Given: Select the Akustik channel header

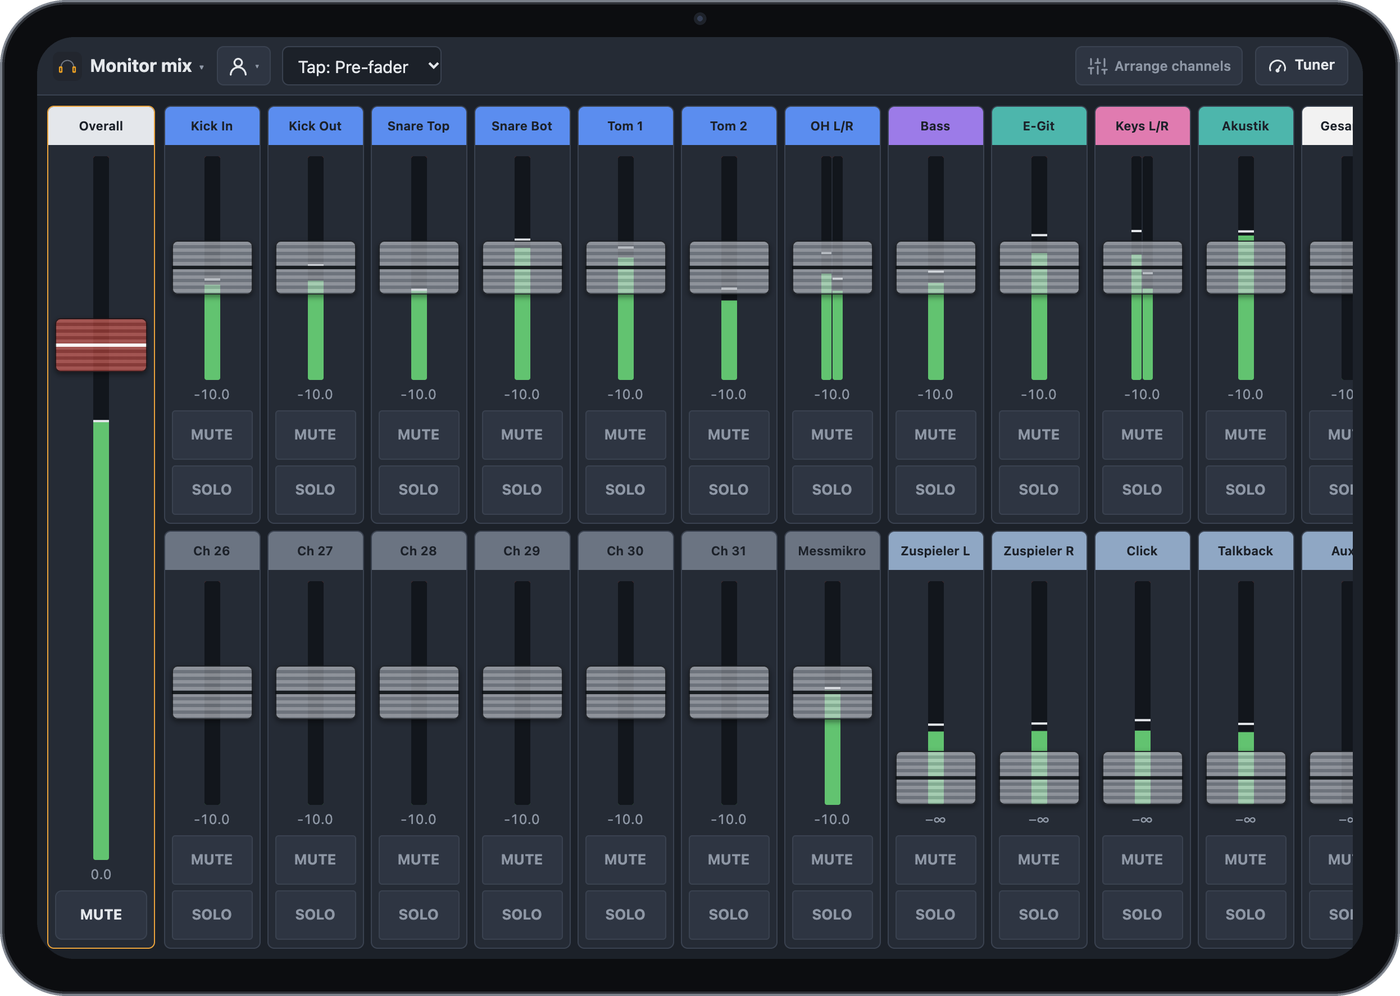Looking at the screenshot, I should 1246,126.
